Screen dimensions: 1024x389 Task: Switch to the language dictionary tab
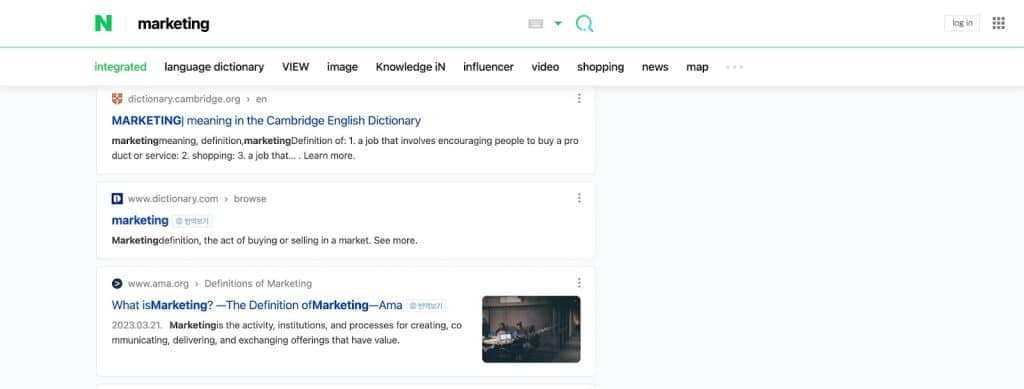(x=214, y=67)
